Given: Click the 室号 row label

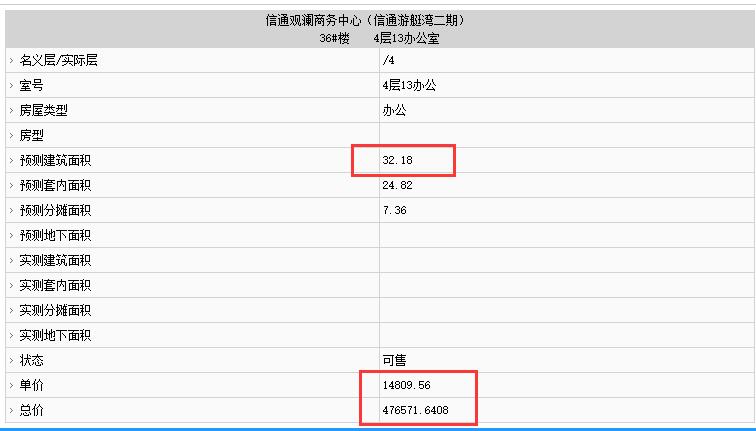Looking at the screenshot, I should [31, 86].
